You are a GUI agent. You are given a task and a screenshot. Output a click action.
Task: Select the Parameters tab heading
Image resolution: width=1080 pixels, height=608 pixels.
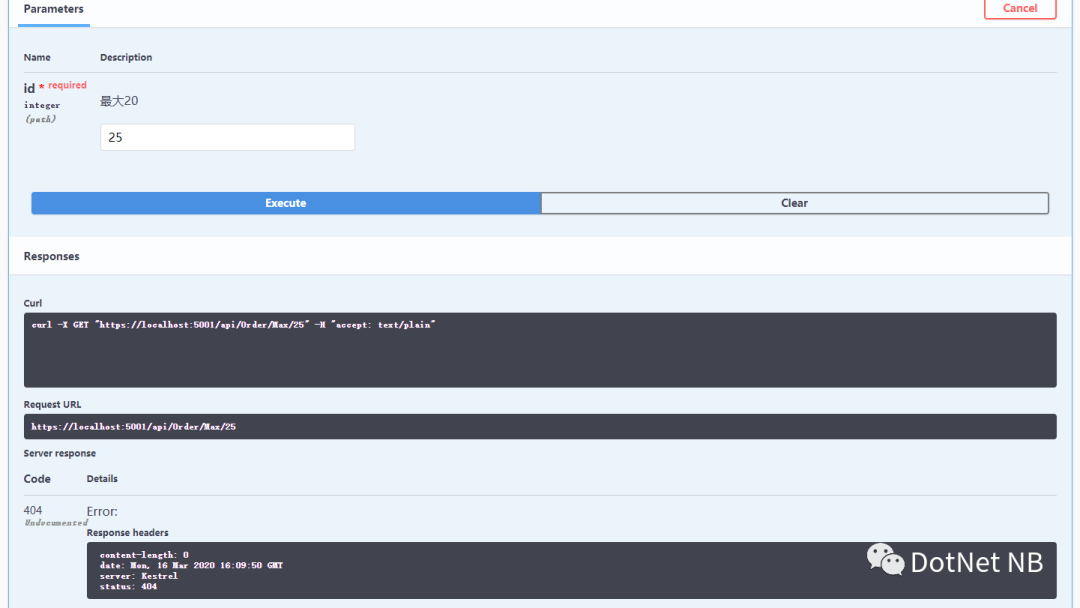point(54,9)
